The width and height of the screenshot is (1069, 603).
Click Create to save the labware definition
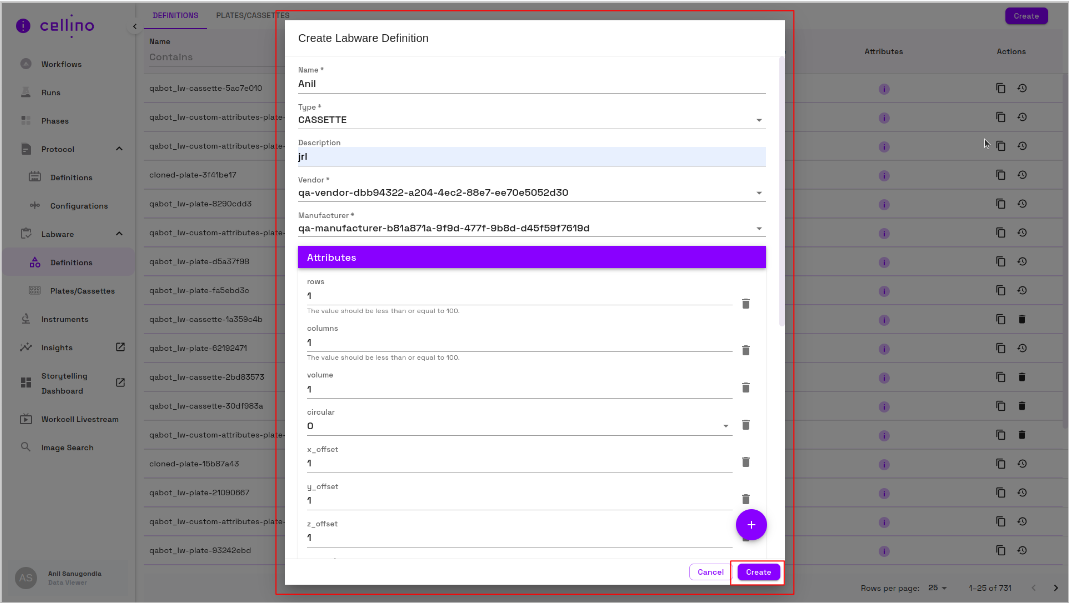(x=757, y=571)
